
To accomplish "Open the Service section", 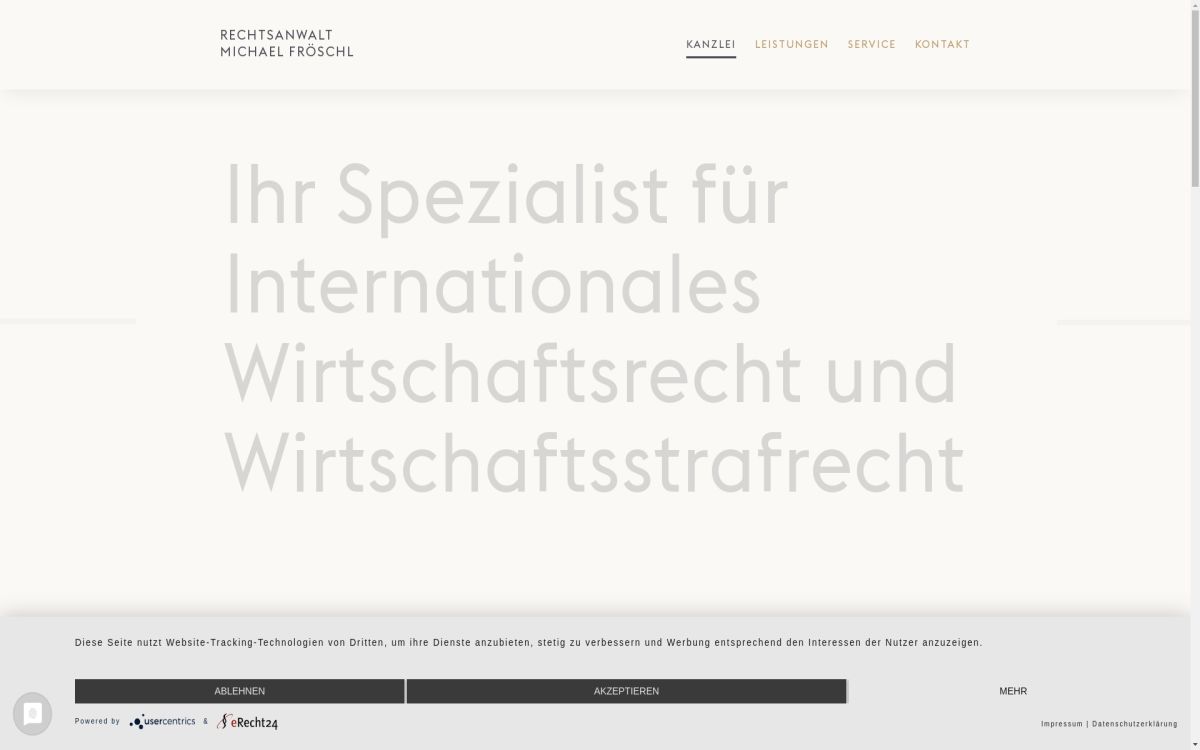I will tap(871, 44).
